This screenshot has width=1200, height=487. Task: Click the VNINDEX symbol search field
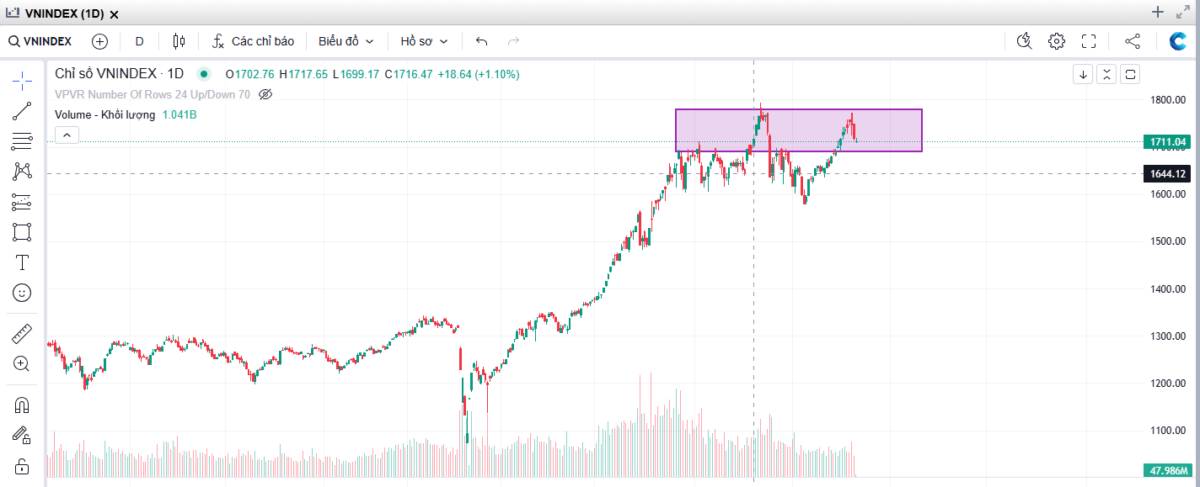pyautogui.click(x=40, y=41)
